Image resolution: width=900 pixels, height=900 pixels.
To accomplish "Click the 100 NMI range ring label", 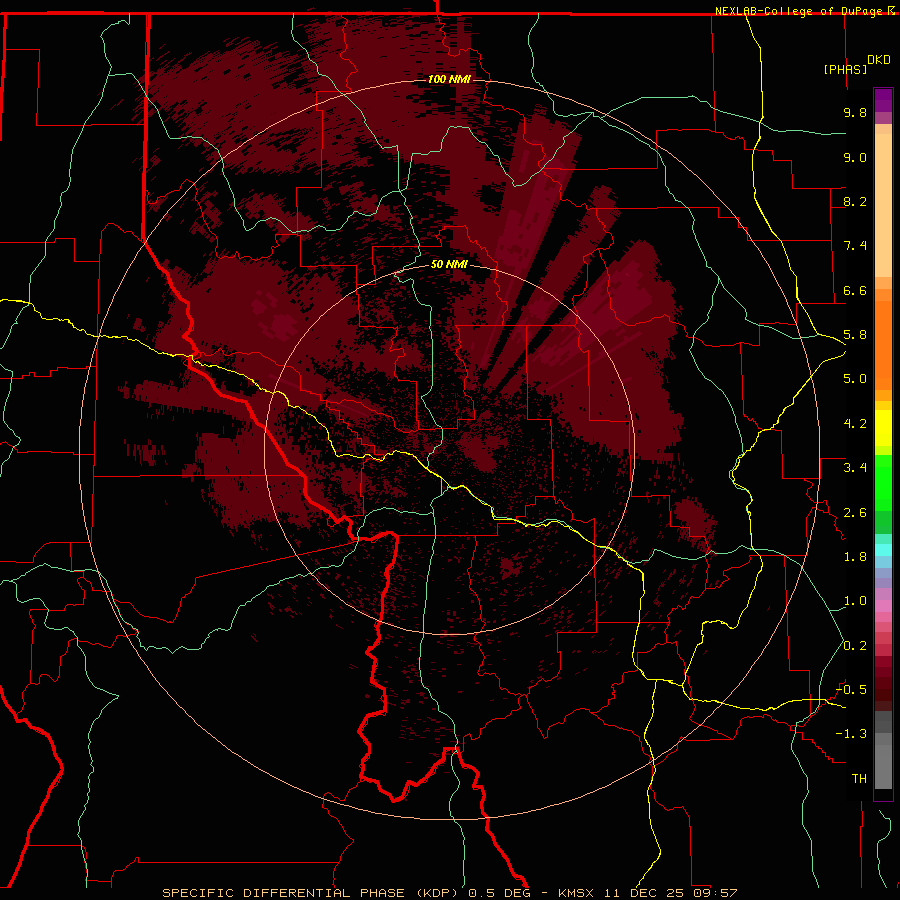I will pyautogui.click(x=449, y=79).
